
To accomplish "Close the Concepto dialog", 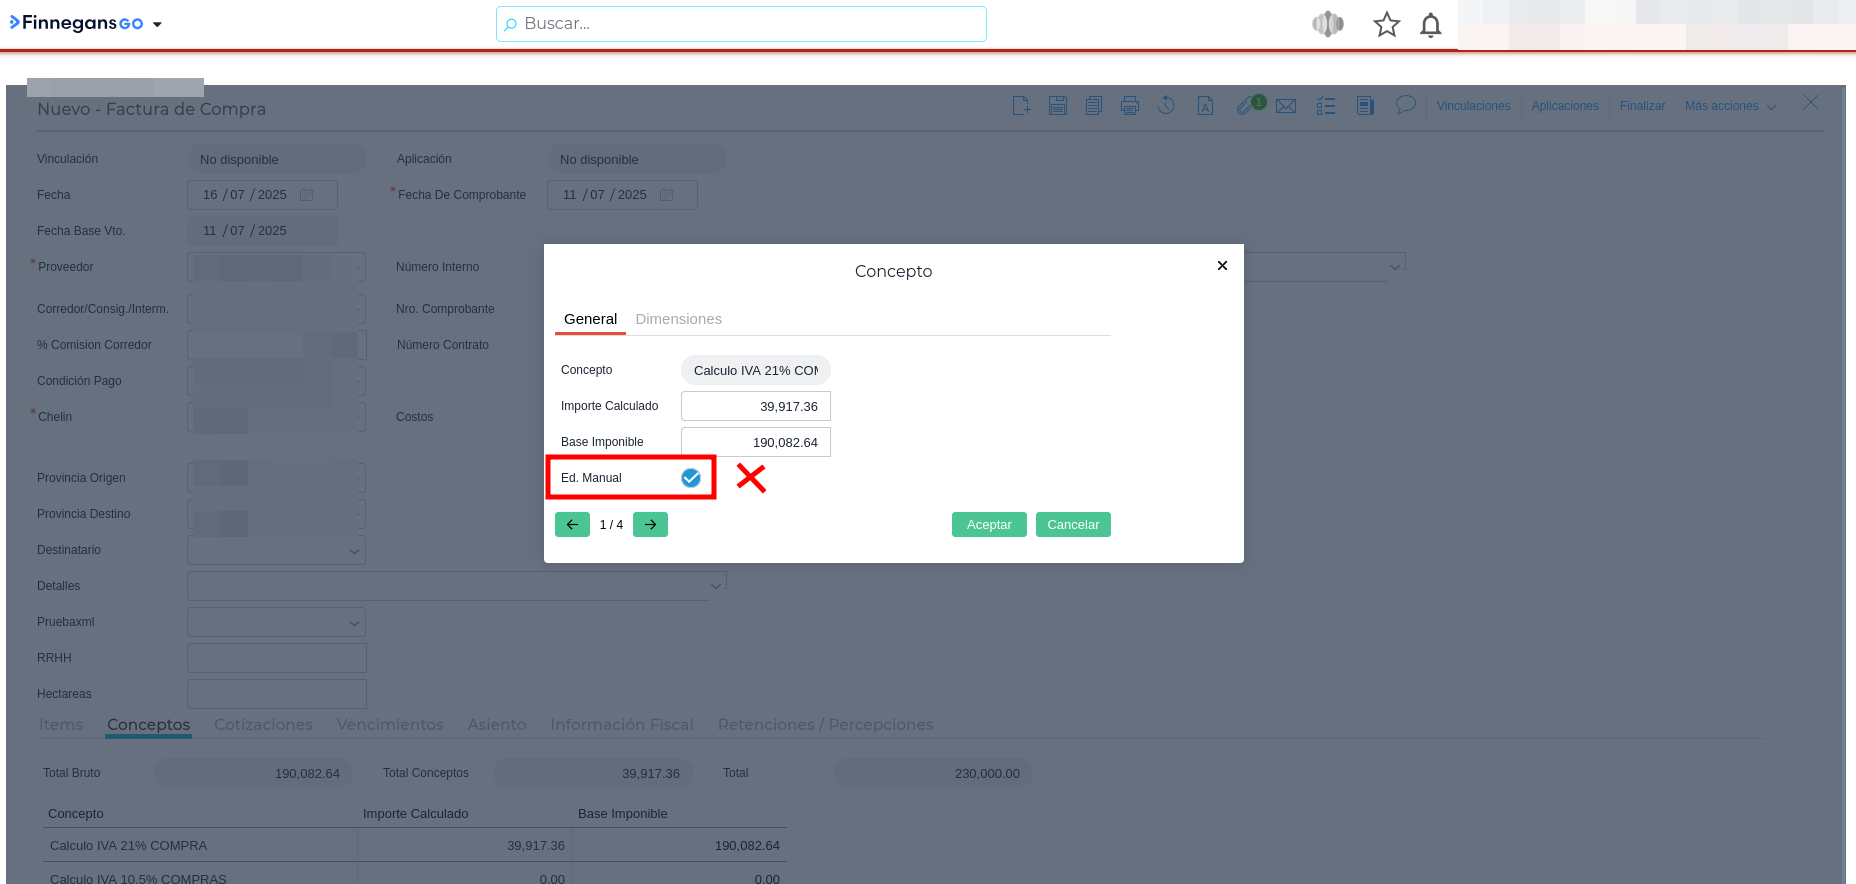I will point(1222,266).
